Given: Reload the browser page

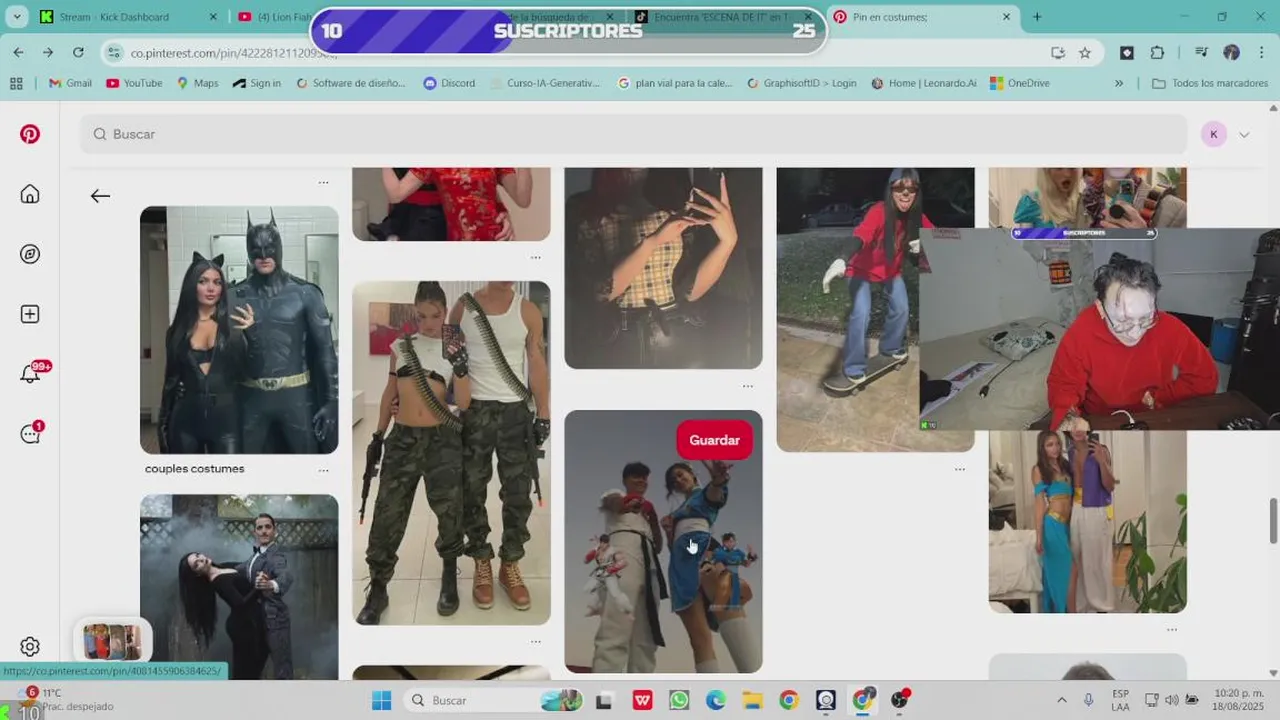Looking at the screenshot, I should (x=78, y=52).
